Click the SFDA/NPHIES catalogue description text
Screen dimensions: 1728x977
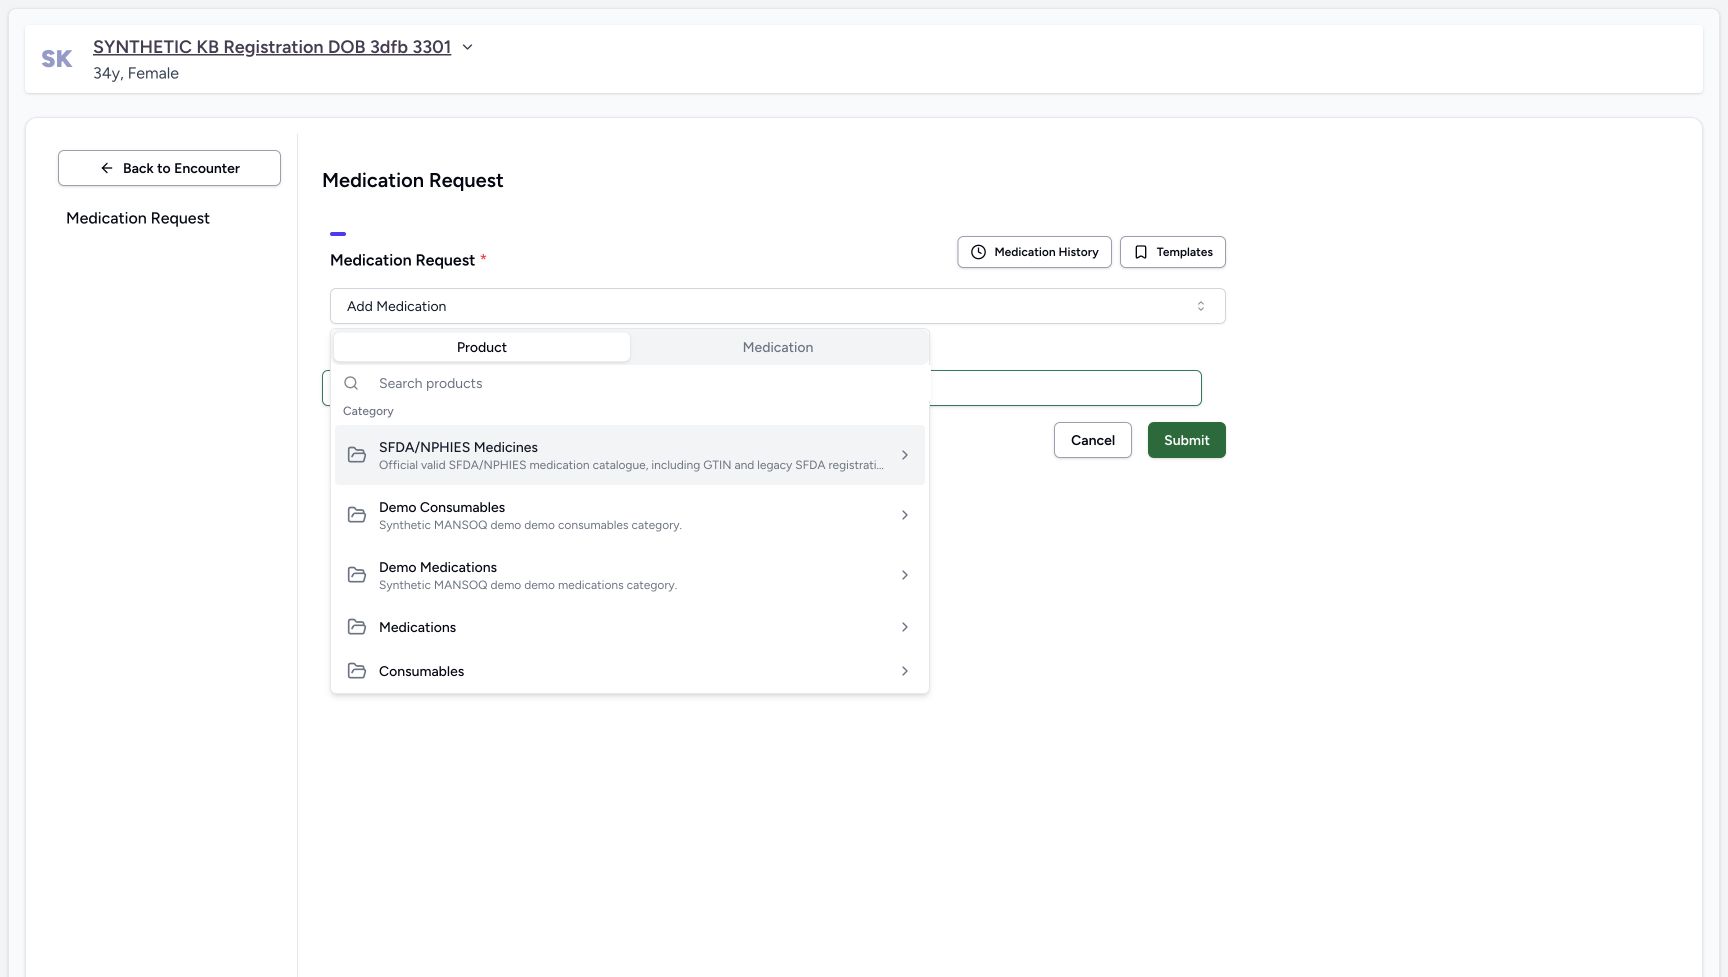click(x=631, y=465)
